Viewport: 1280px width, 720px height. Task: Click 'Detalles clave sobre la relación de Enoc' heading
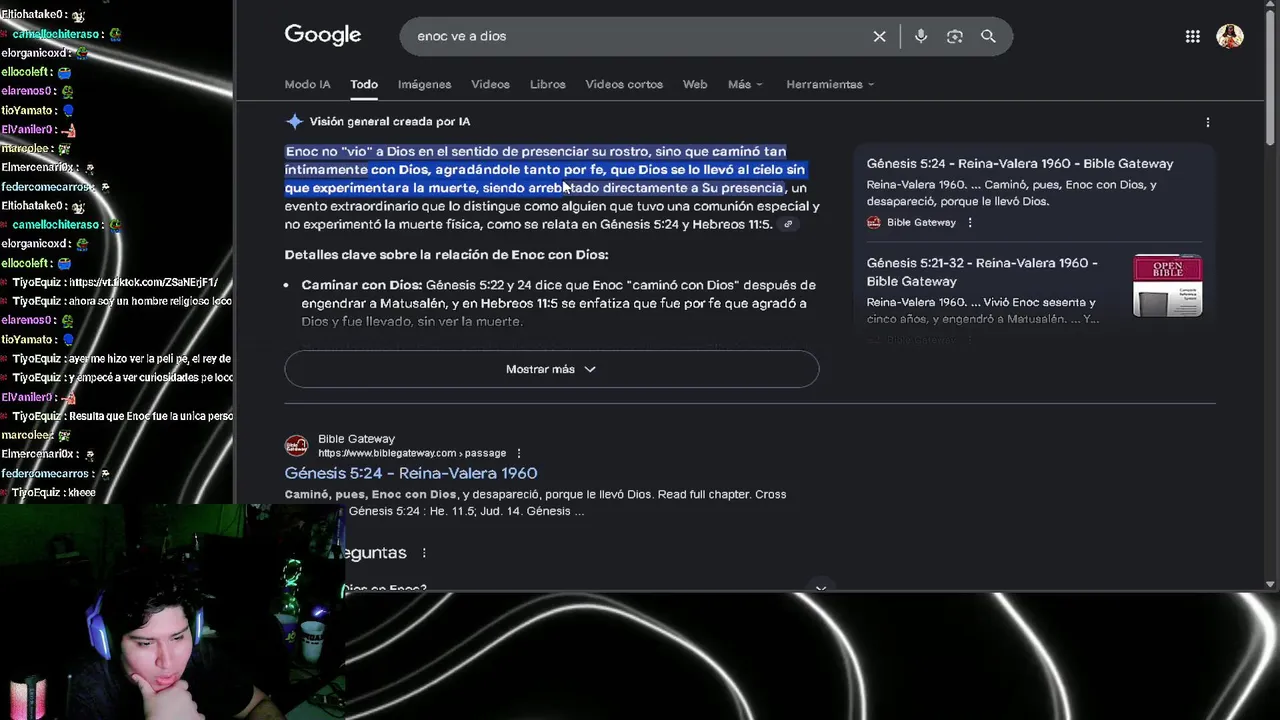point(446,255)
